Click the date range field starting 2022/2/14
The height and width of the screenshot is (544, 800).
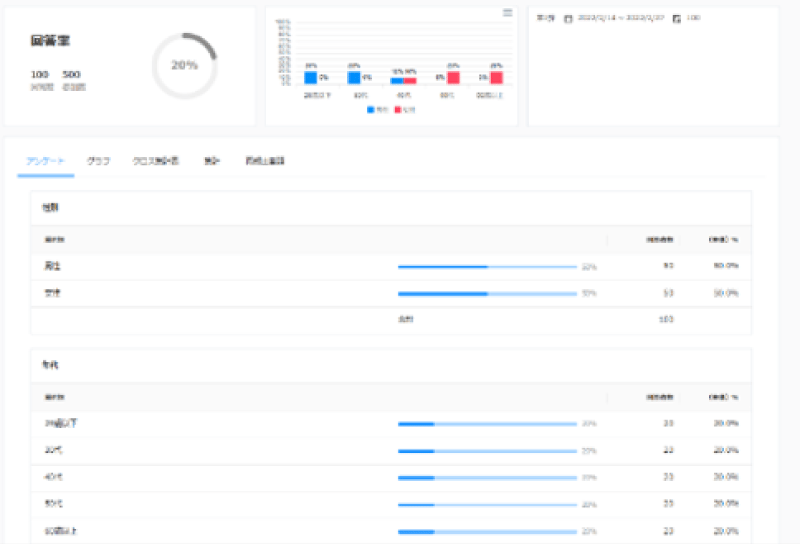click(620, 18)
